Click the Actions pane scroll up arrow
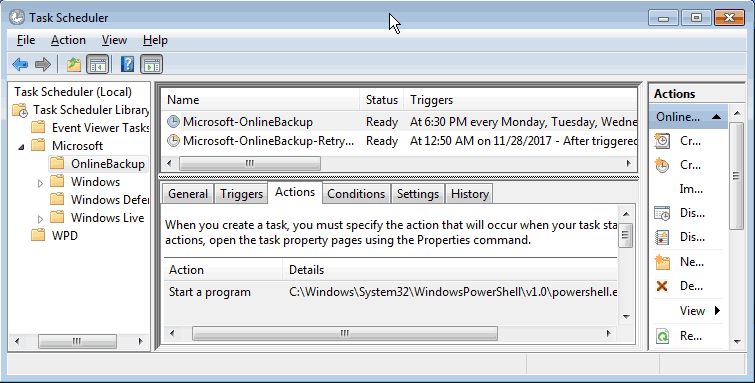Screen dimensions: 755x383 [x=737, y=114]
